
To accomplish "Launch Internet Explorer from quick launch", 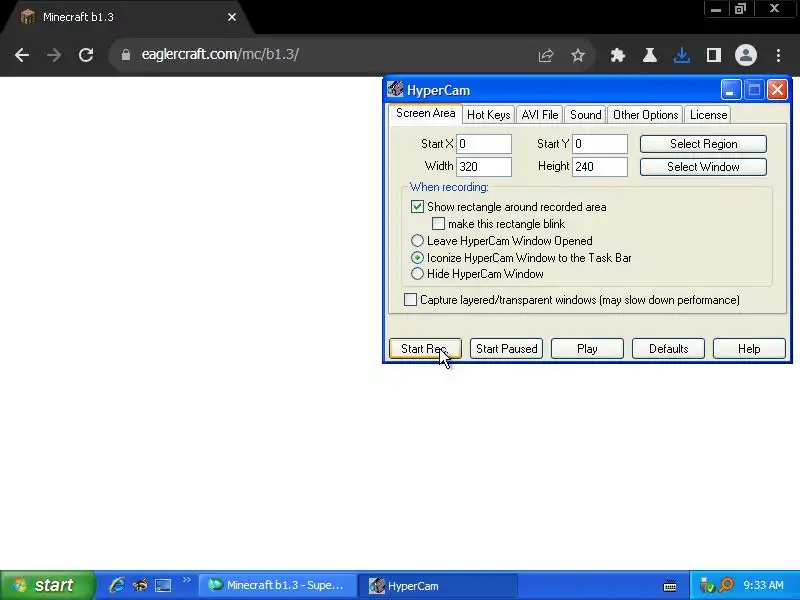I will tap(117, 585).
